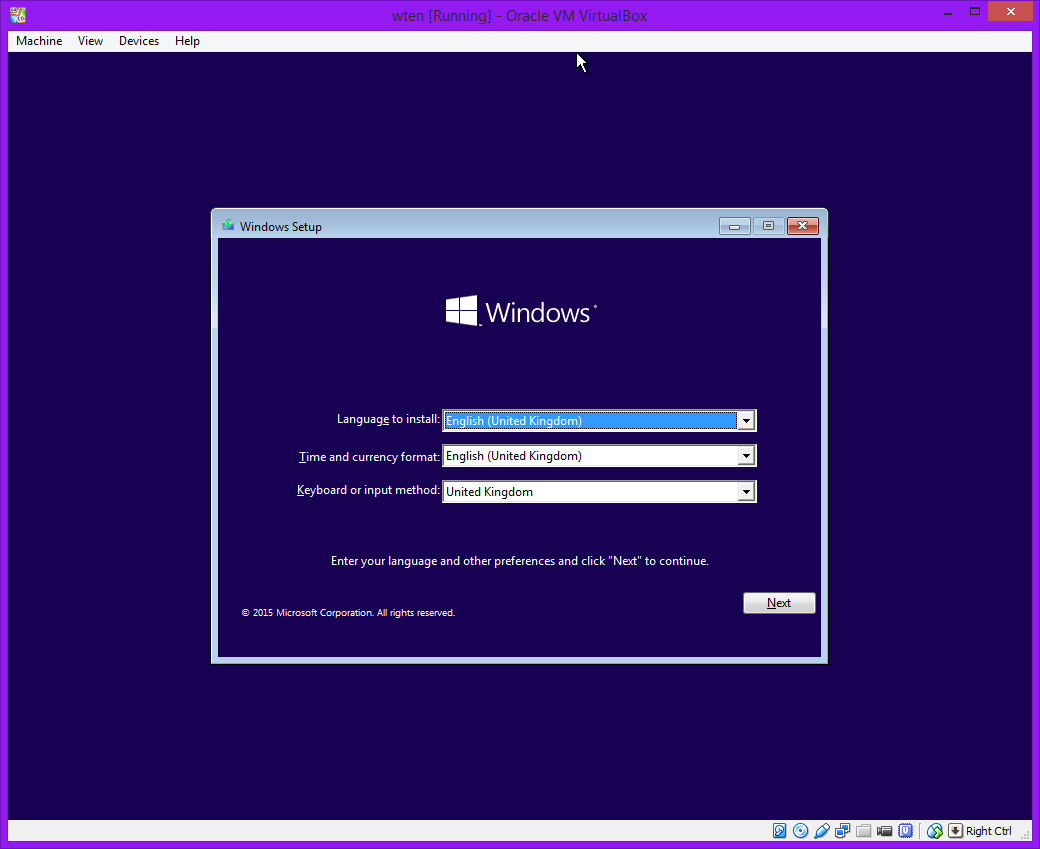1040x849 pixels.
Task: Open the Devices menu
Action: point(138,41)
